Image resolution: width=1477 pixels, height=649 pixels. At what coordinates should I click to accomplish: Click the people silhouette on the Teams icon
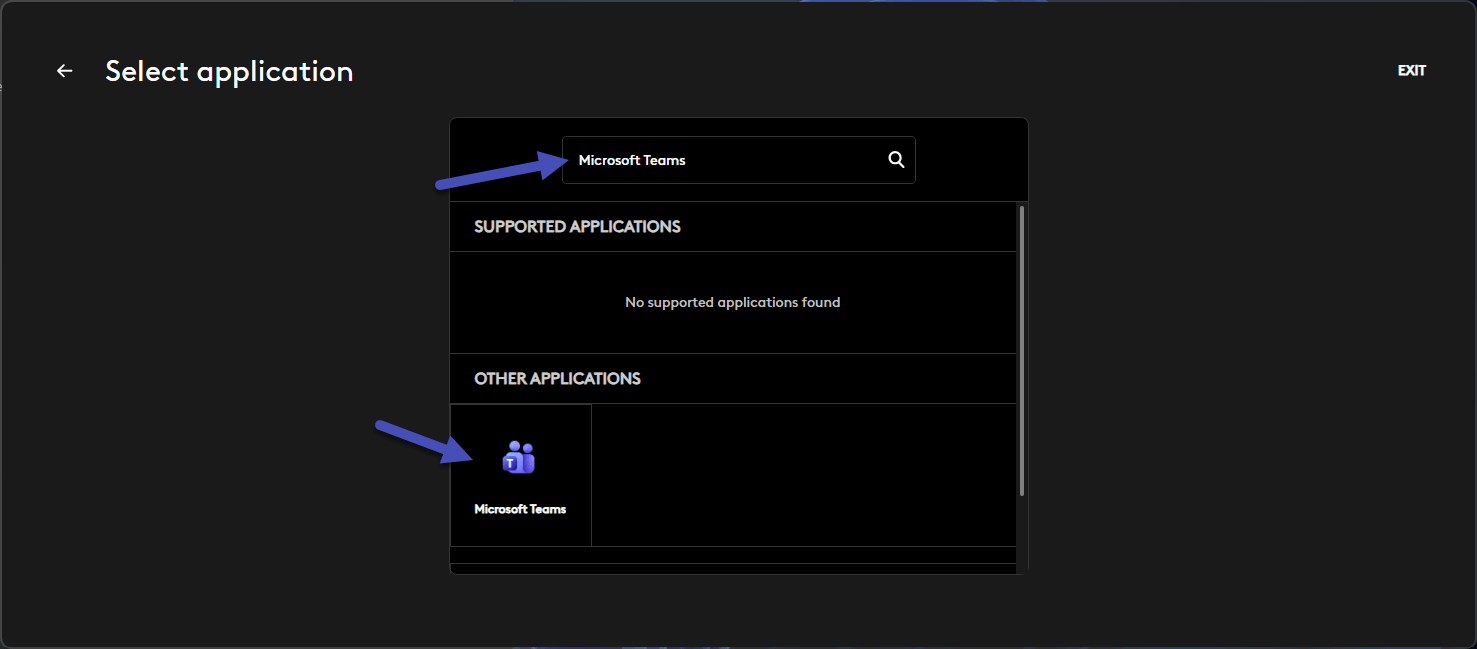click(524, 453)
